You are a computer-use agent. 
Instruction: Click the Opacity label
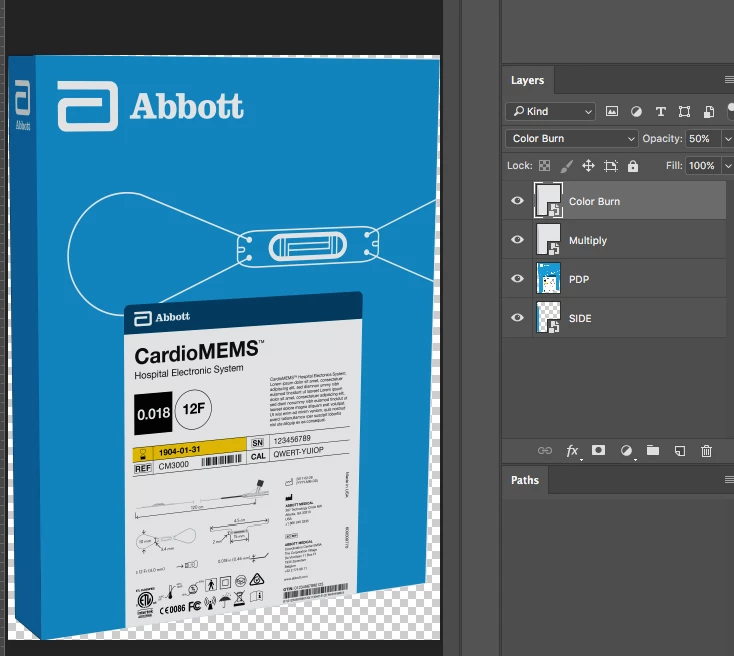662,139
